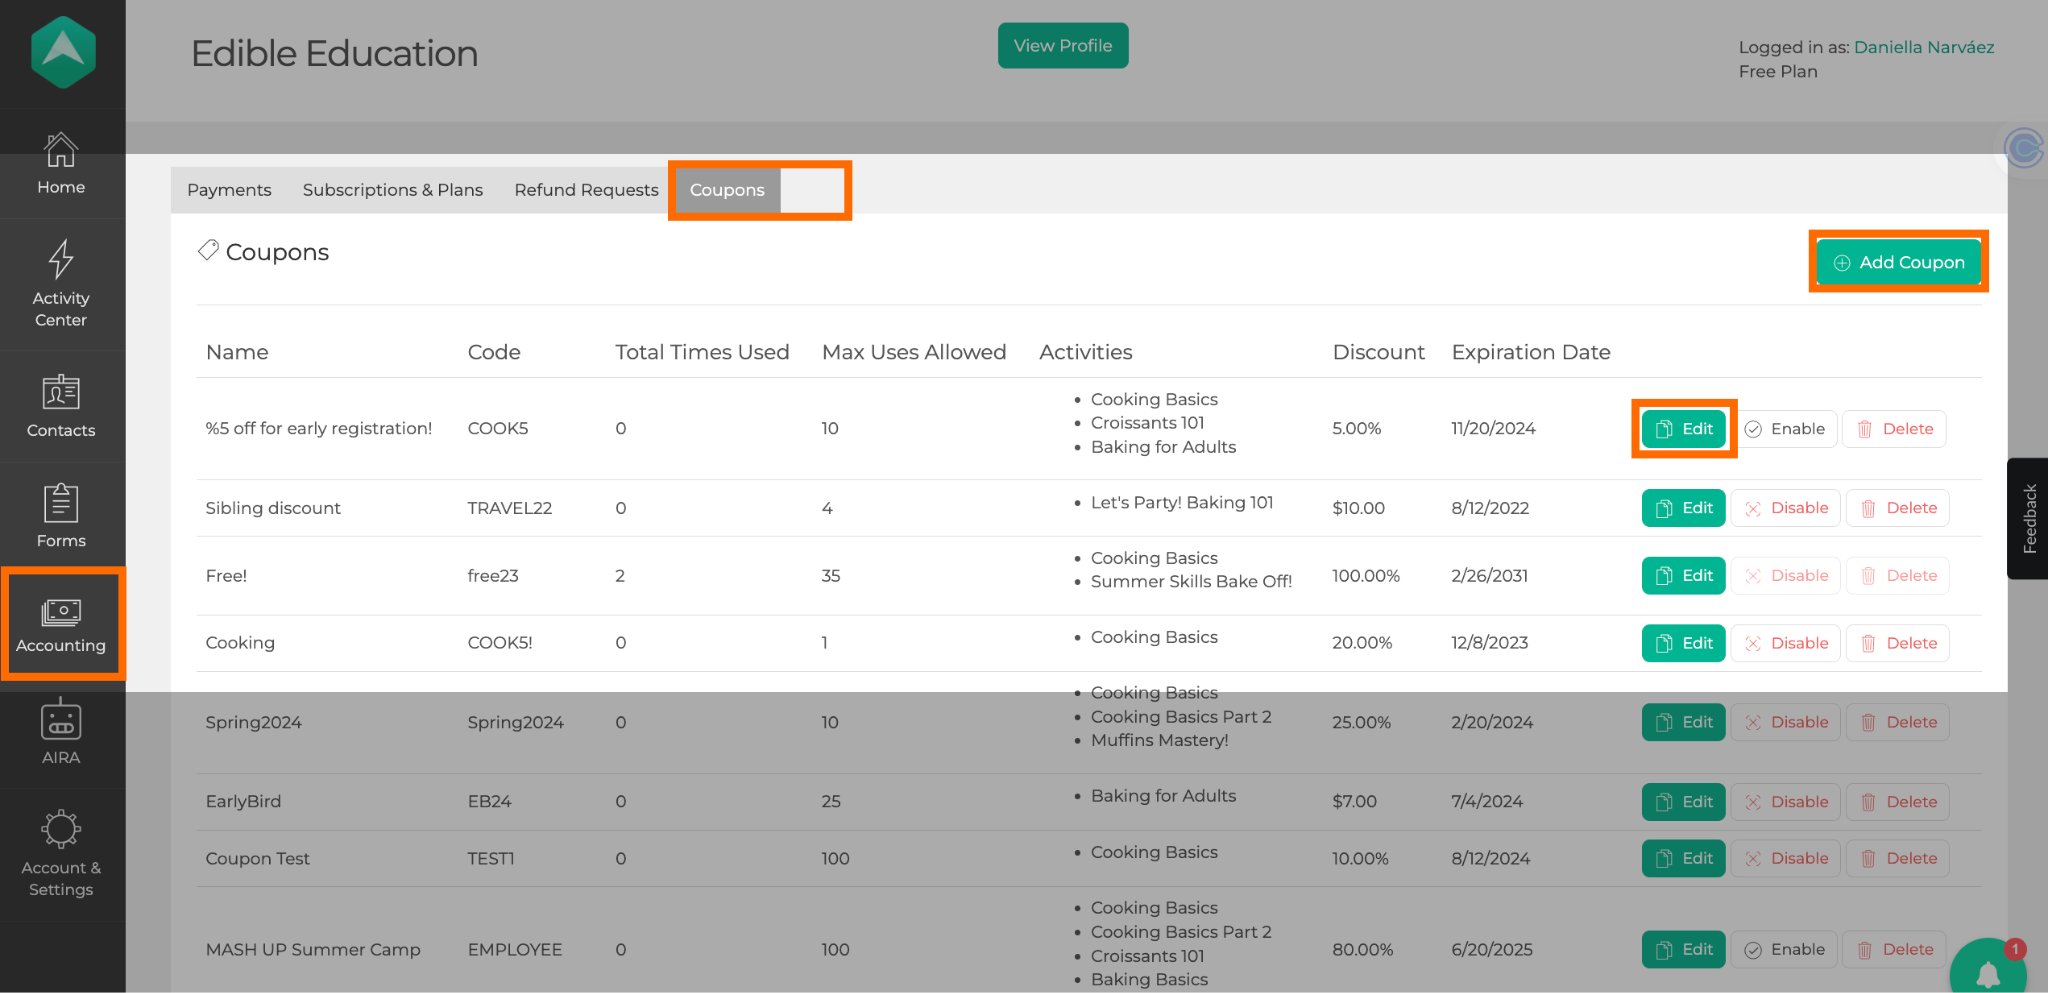
Task: Disable the Sibling discount coupon
Action: click(x=1787, y=508)
